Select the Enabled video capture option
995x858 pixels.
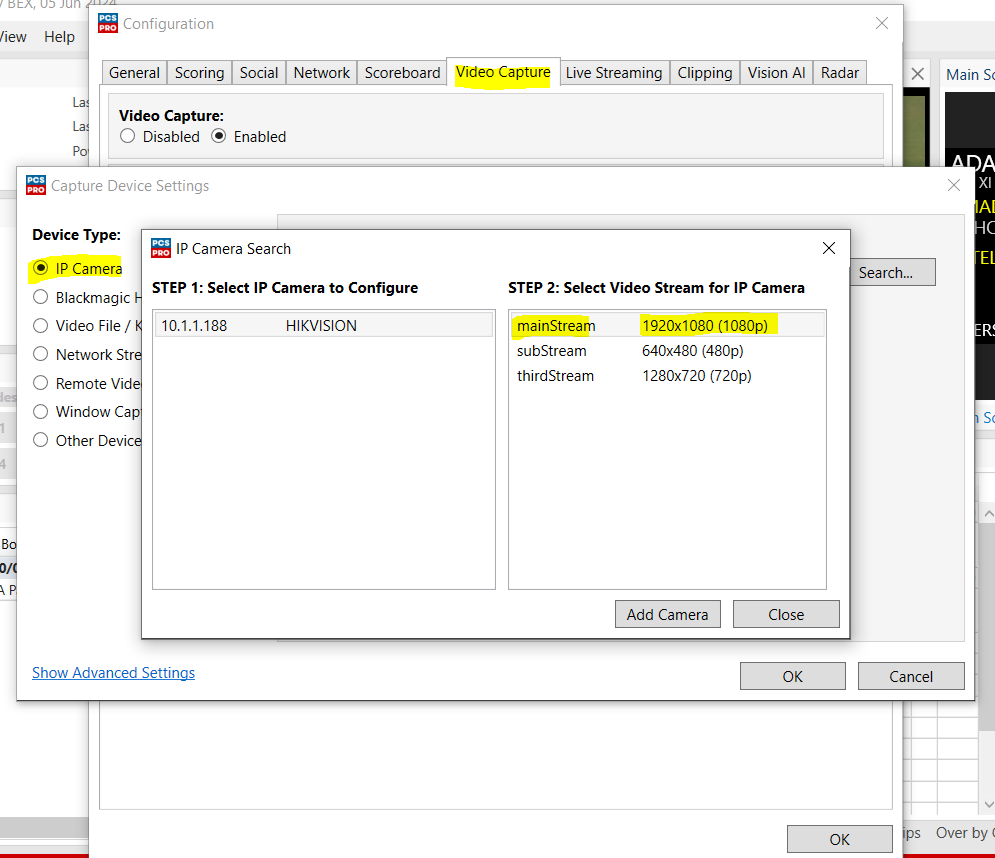click(219, 136)
